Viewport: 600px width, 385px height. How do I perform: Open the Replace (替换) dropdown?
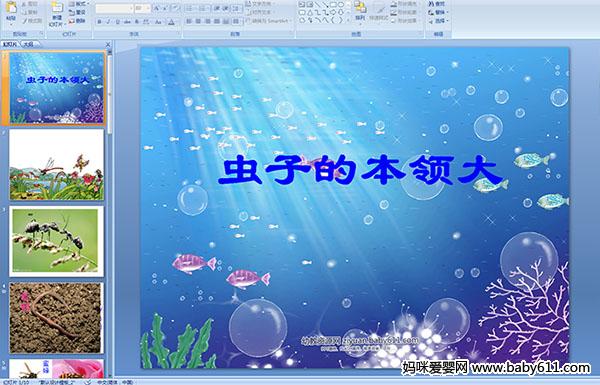click(x=438, y=12)
